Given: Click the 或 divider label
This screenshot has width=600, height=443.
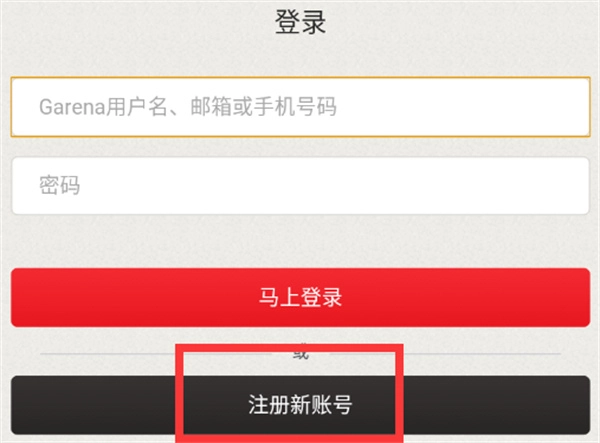Looking at the screenshot, I should (x=301, y=353).
